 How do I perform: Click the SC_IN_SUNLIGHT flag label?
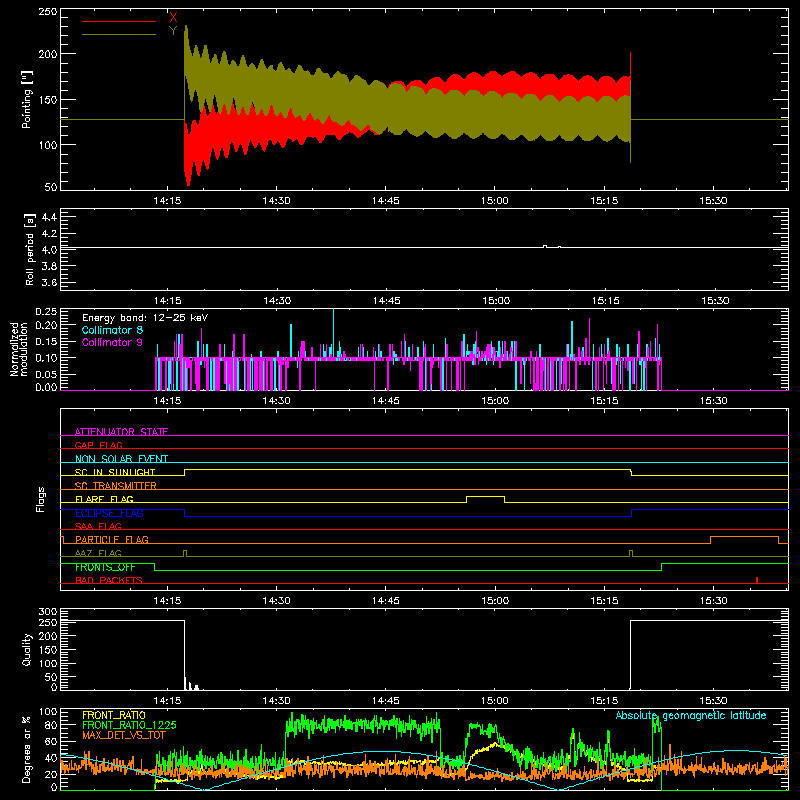[x=115, y=472]
